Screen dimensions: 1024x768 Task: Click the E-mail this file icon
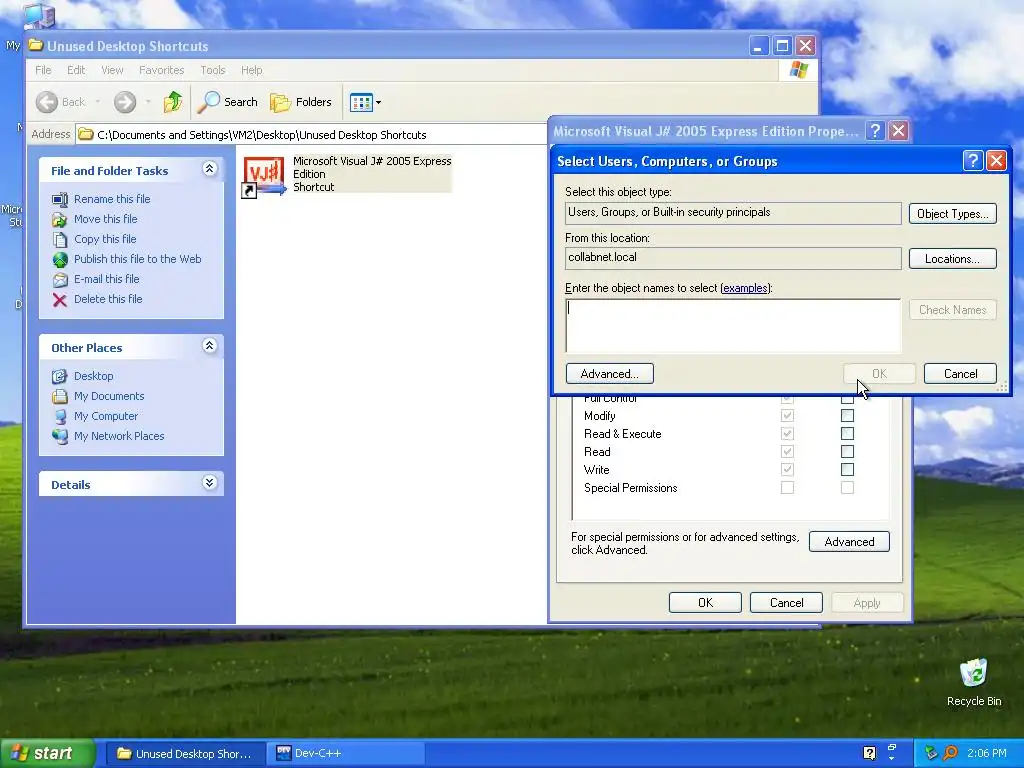(60, 280)
